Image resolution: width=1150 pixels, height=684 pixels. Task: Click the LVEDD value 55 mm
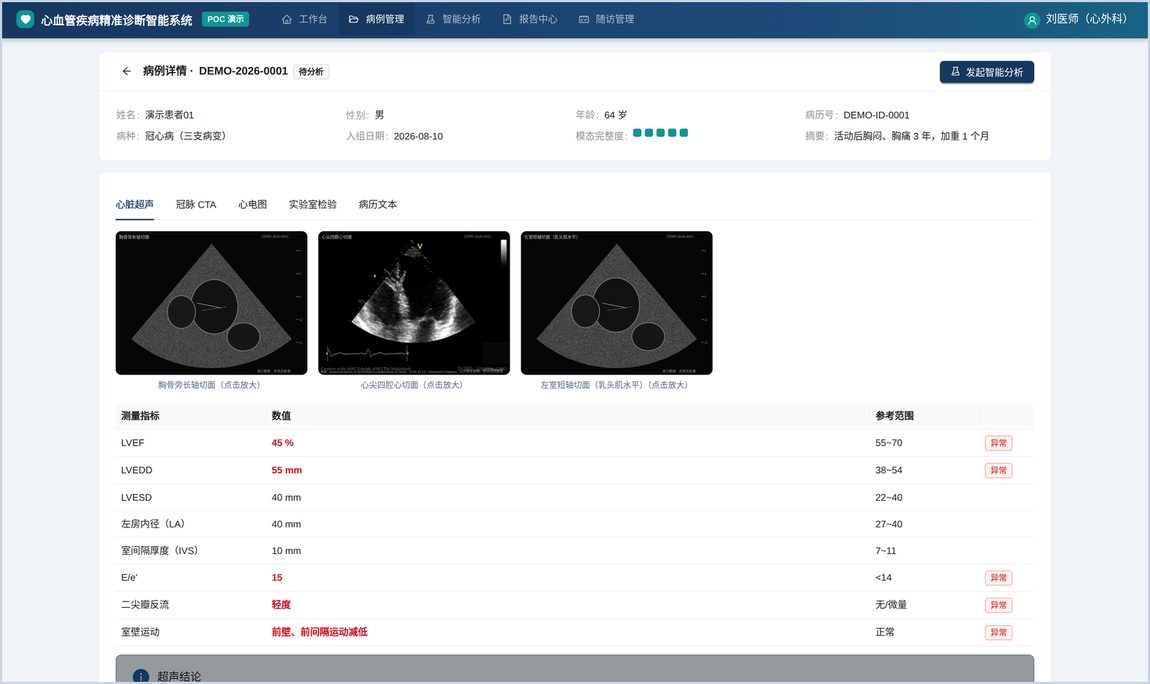287,470
